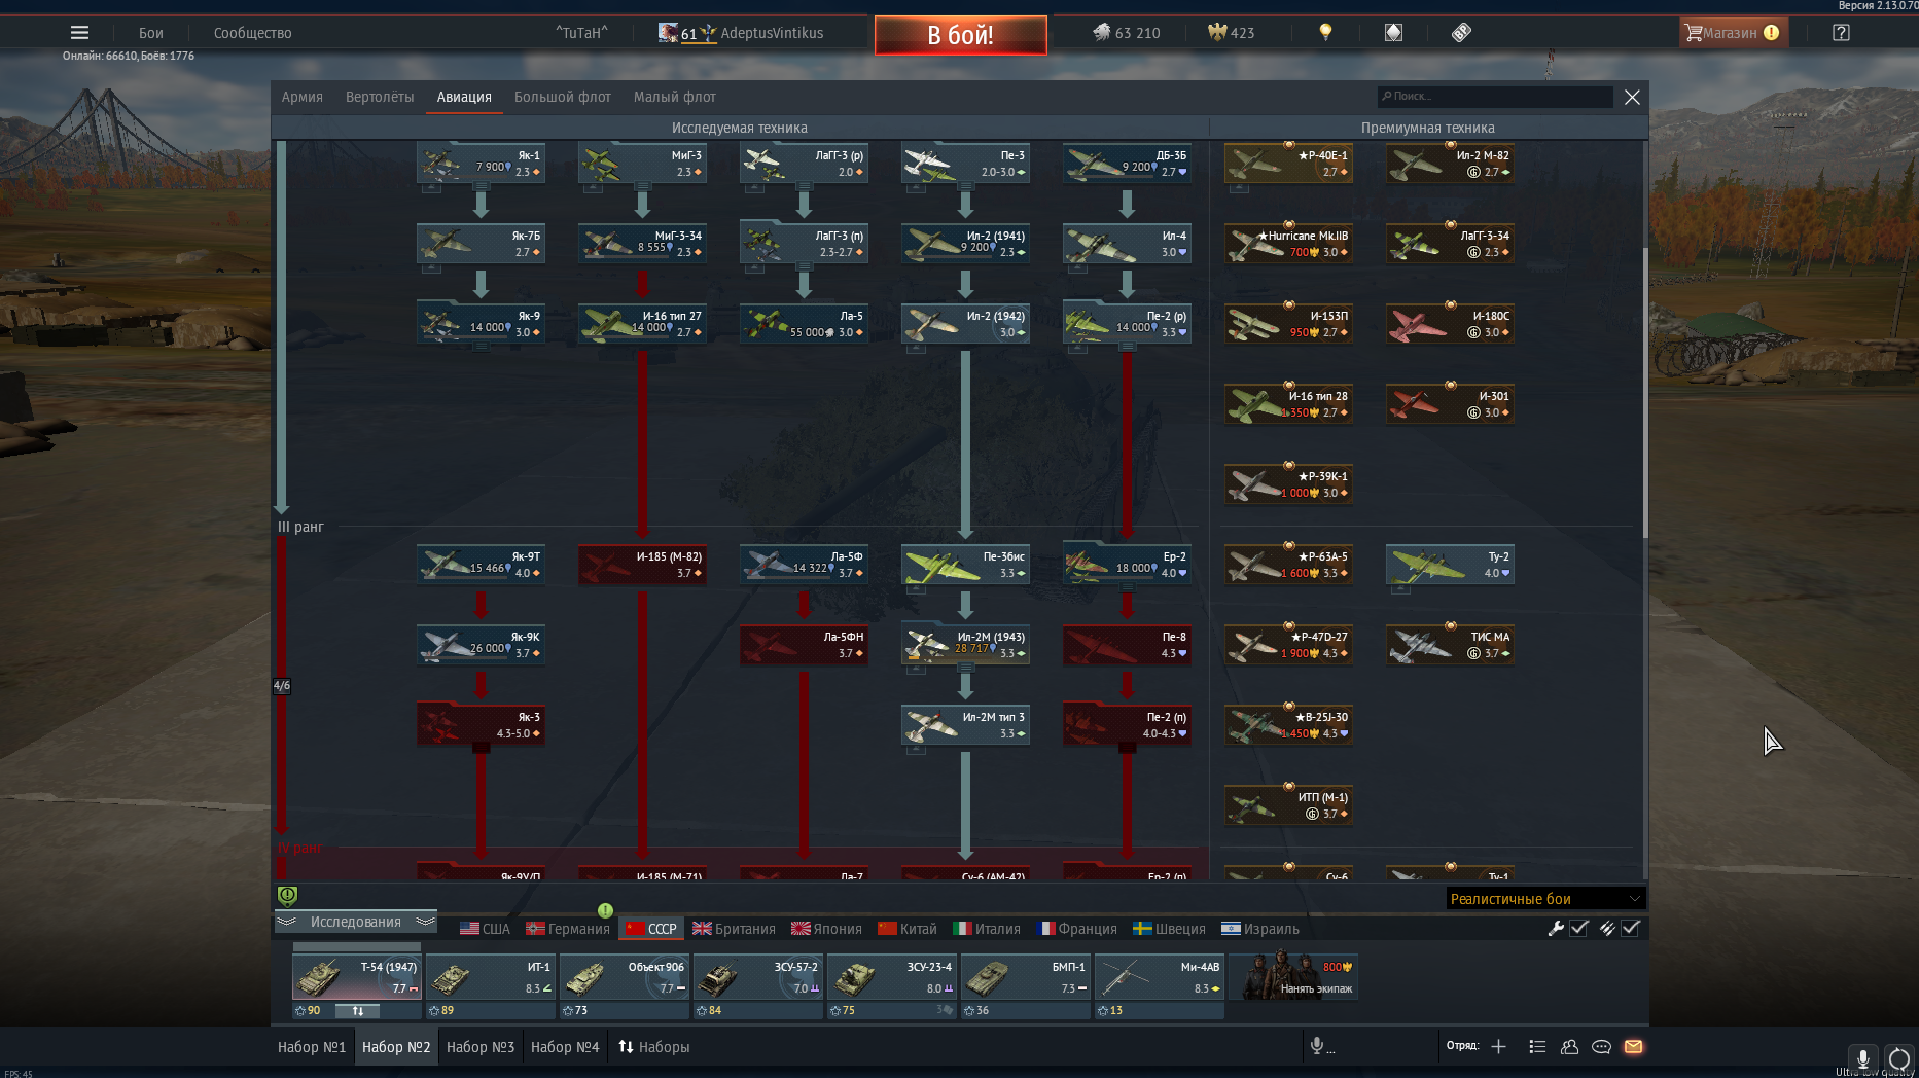The image size is (1919, 1078).
Task: Switch to the Вертолёты tab
Action: coord(380,97)
